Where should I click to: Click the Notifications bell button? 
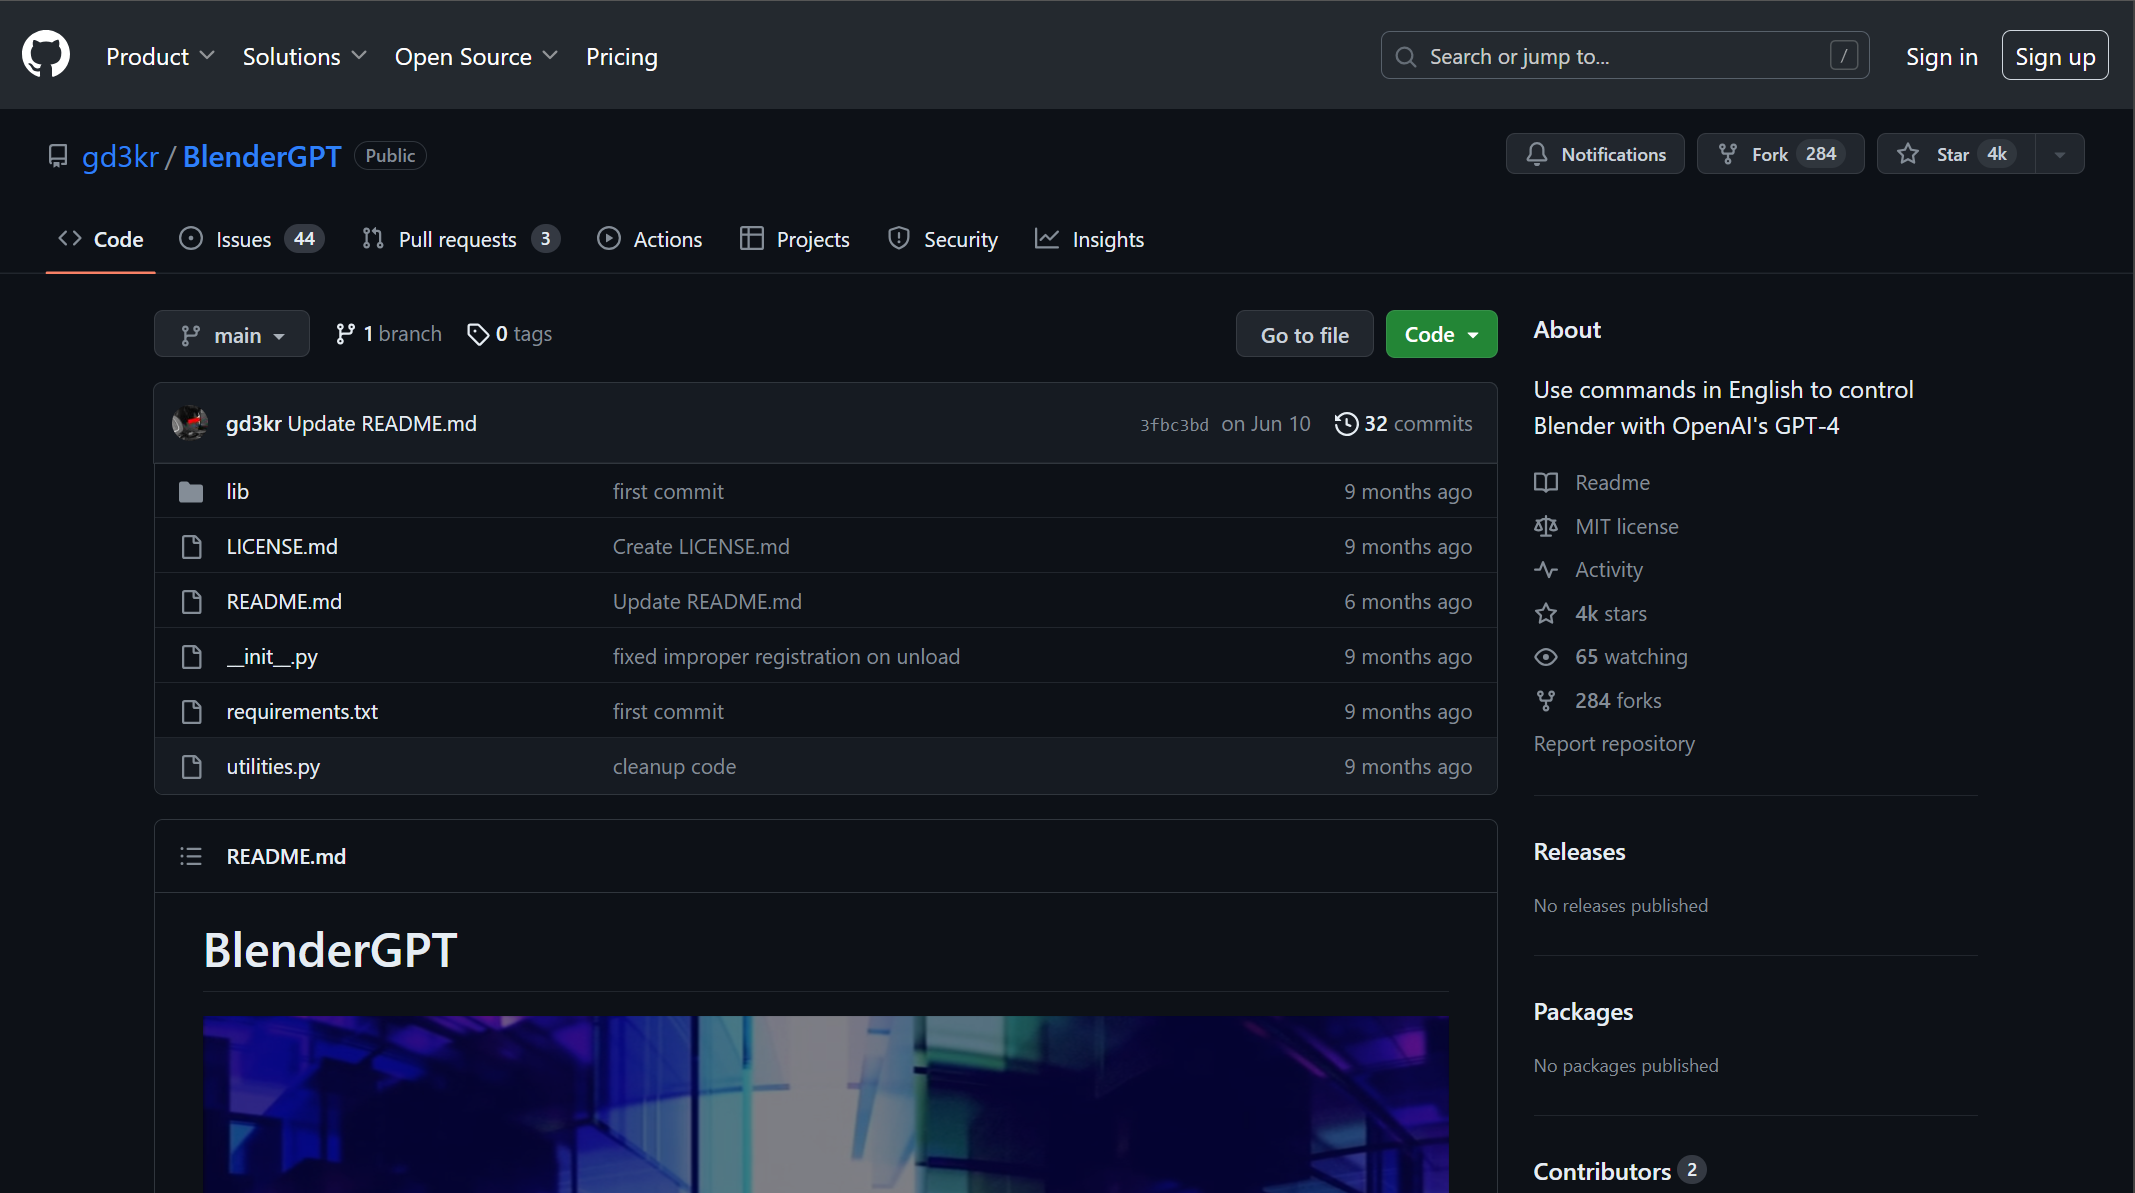[x=1595, y=154]
